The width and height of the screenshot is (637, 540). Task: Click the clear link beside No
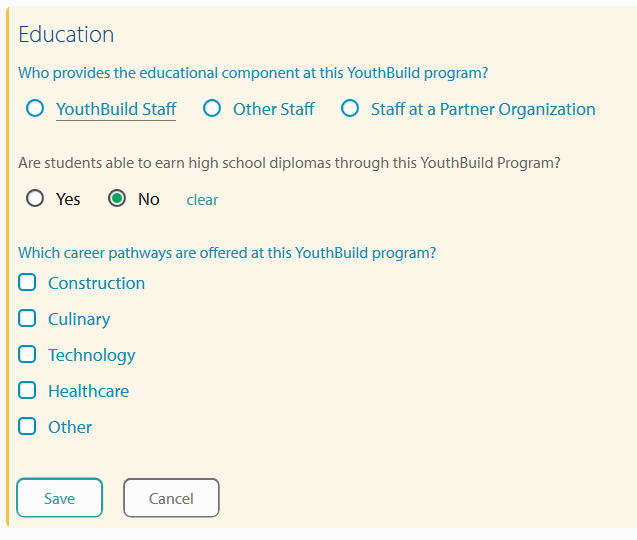pos(202,200)
